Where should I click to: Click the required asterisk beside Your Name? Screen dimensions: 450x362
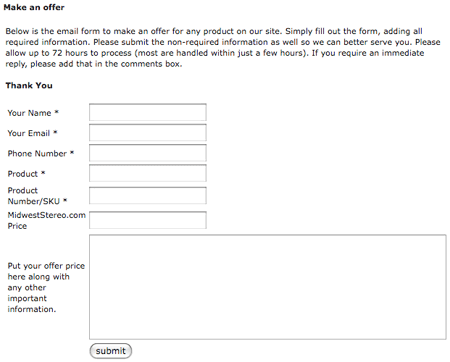click(x=57, y=112)
